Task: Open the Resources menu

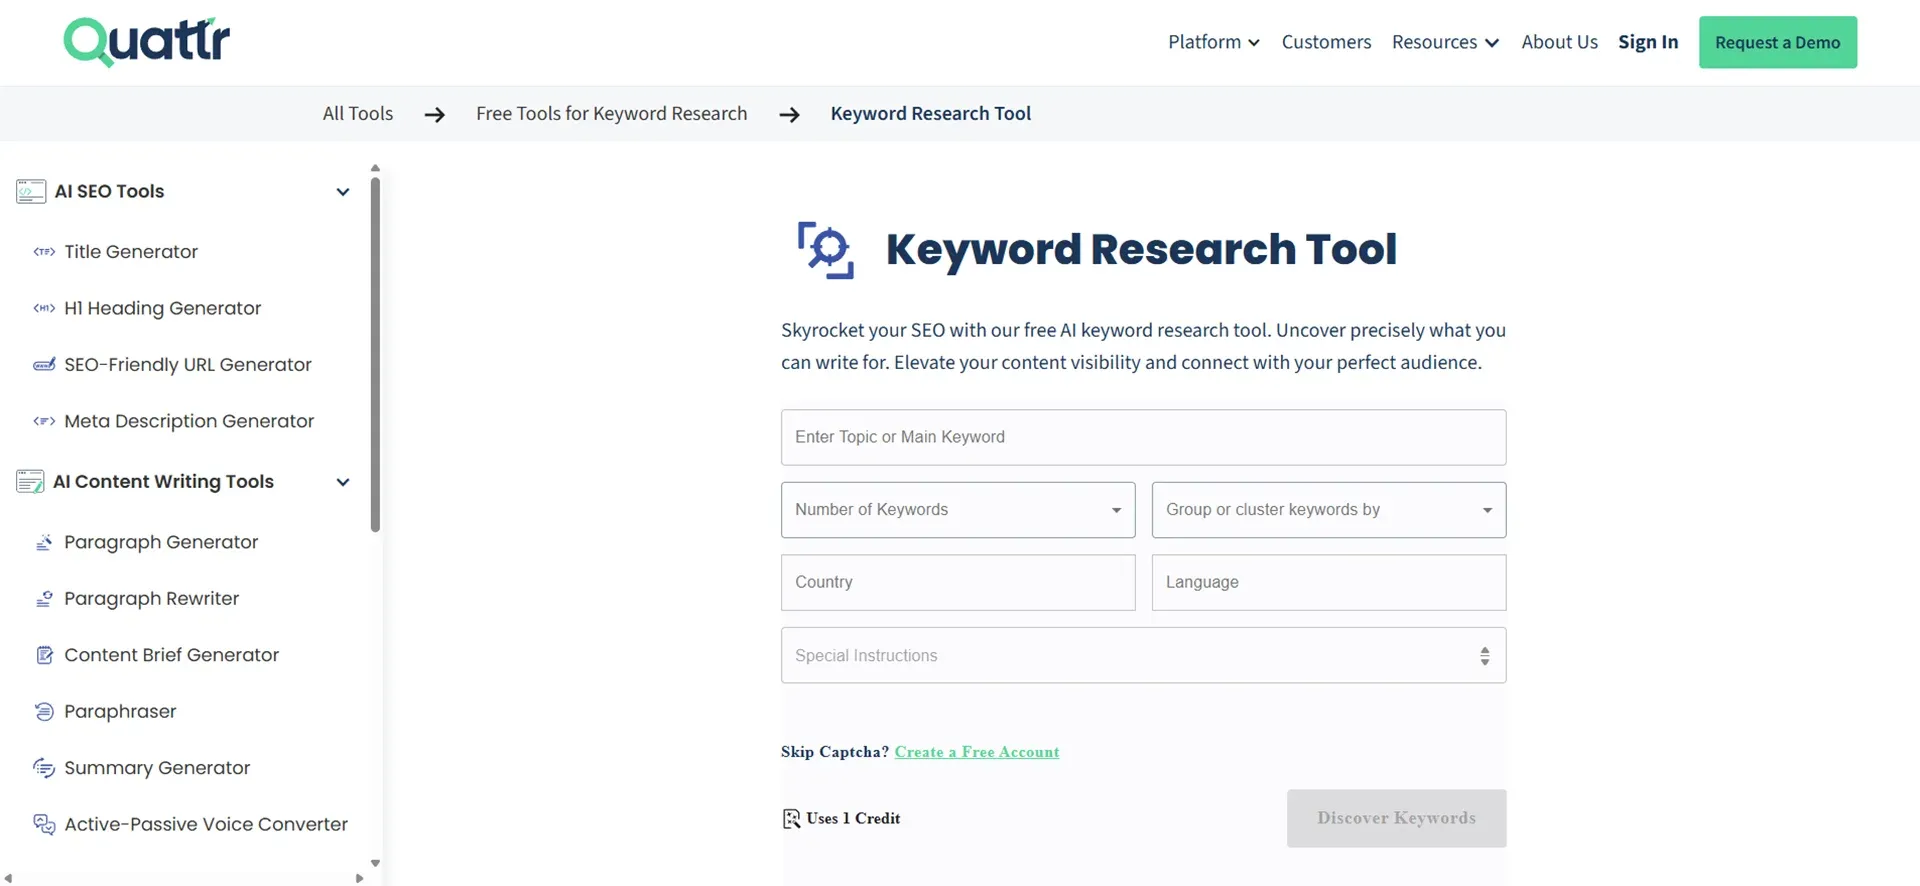Action: 1444,42
